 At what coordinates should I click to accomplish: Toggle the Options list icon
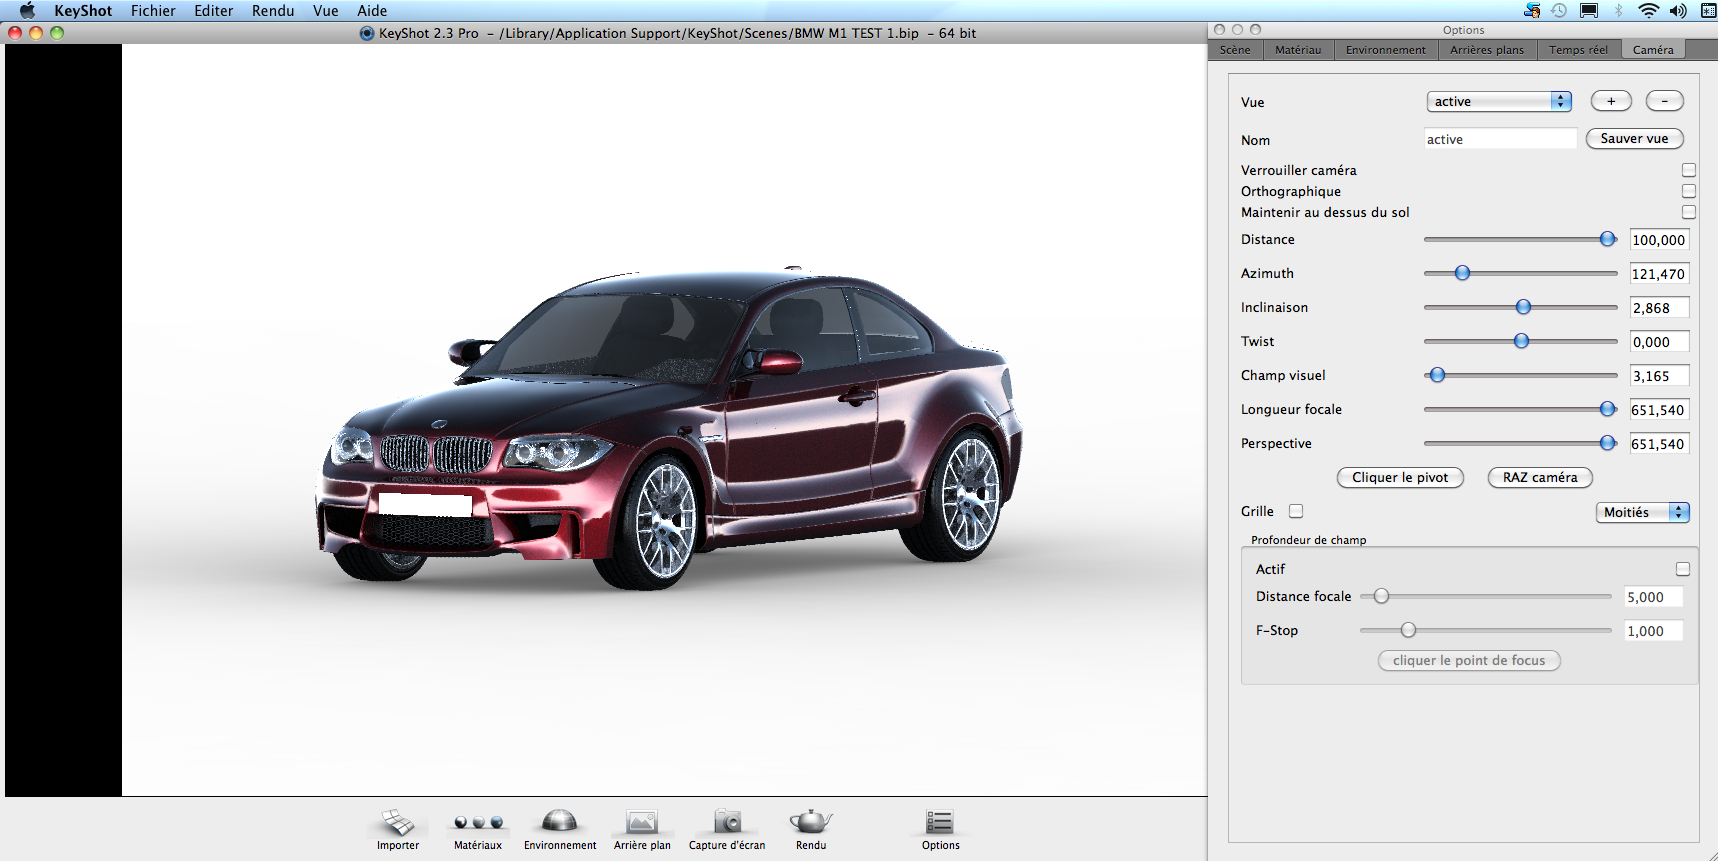pyautogui.click(x=940, y=823)
